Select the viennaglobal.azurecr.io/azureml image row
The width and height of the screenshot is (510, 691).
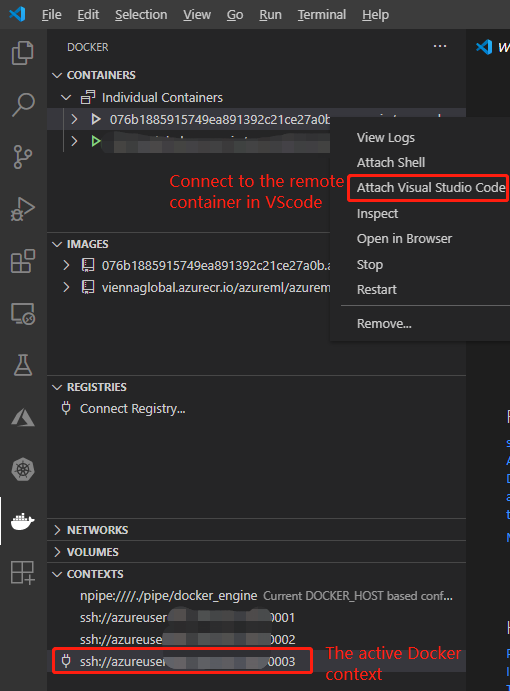pyautogui.click(x=189, y=287)
